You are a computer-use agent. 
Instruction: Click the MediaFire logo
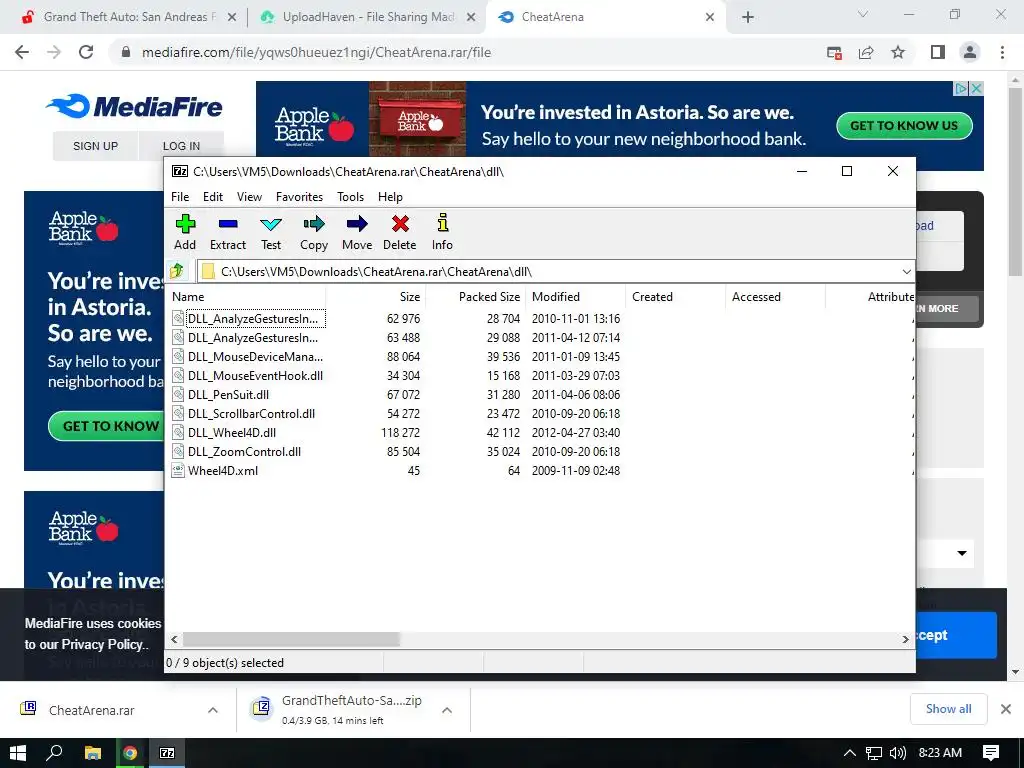[134, 106]
